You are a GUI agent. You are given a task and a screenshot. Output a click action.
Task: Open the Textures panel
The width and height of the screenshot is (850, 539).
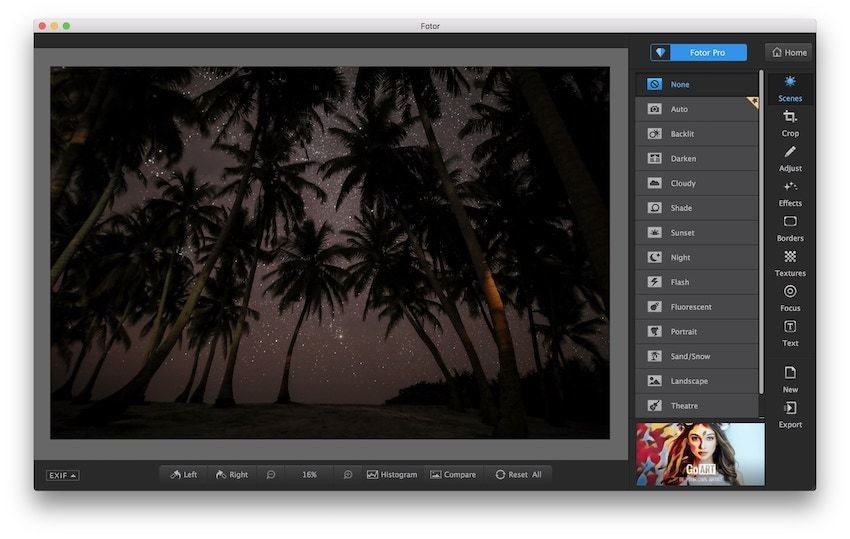pyautogui.click(x=790, y=263)
